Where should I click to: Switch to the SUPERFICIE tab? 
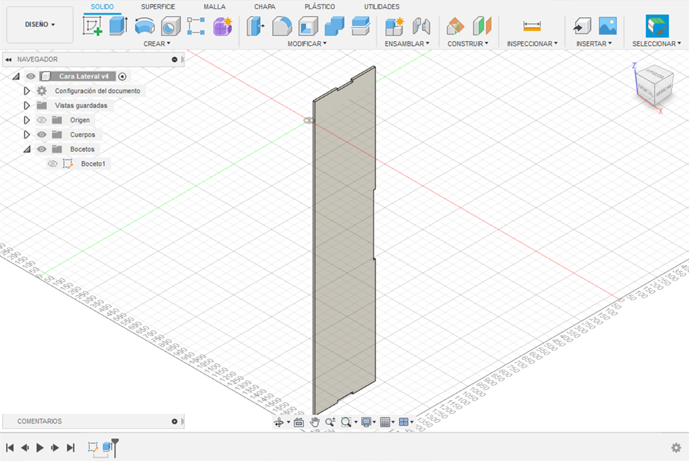(158, 7)
